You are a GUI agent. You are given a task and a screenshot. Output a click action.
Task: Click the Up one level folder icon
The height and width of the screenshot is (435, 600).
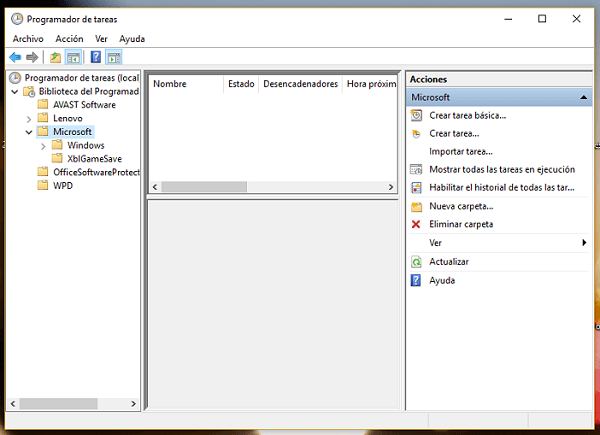click(55, 57)
